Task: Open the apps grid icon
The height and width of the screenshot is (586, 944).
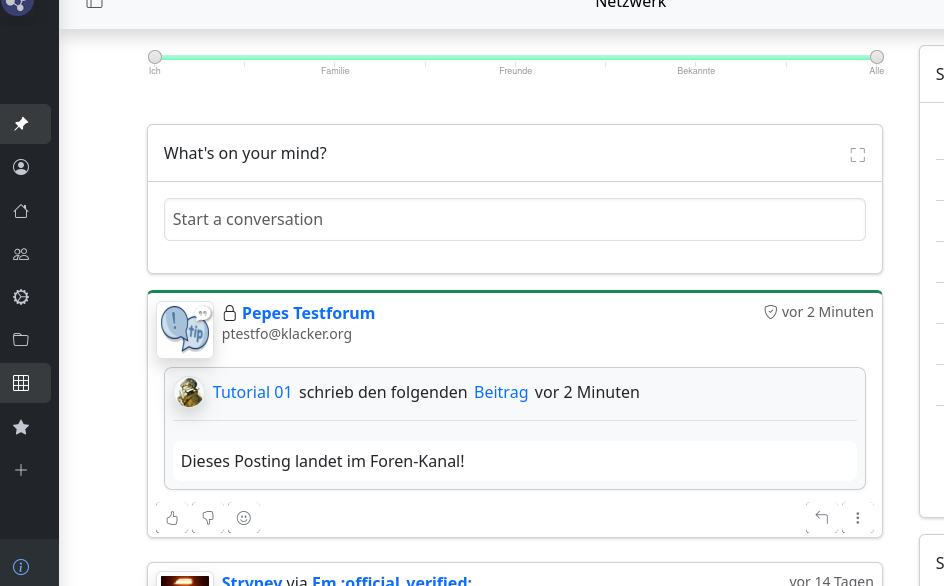Action: tap(21, 383)
